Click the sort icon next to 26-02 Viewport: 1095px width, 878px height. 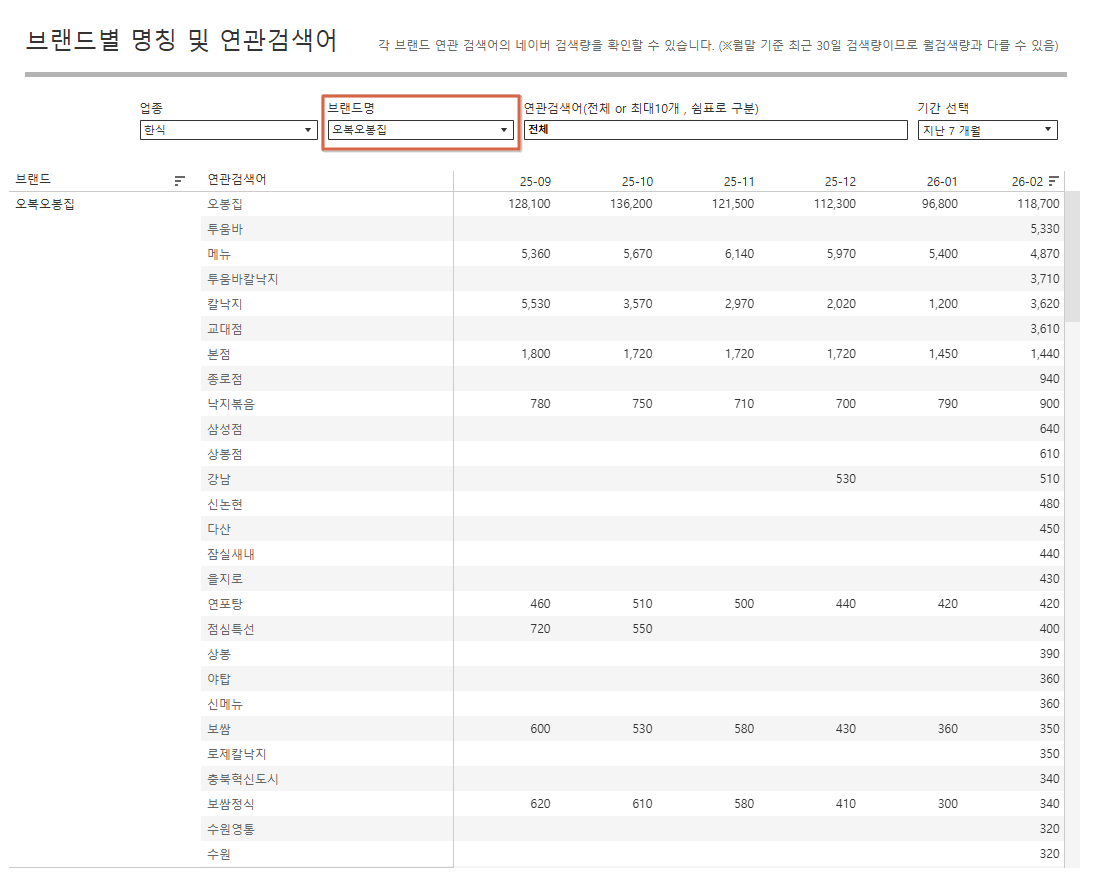click(x=1053, y=181)
